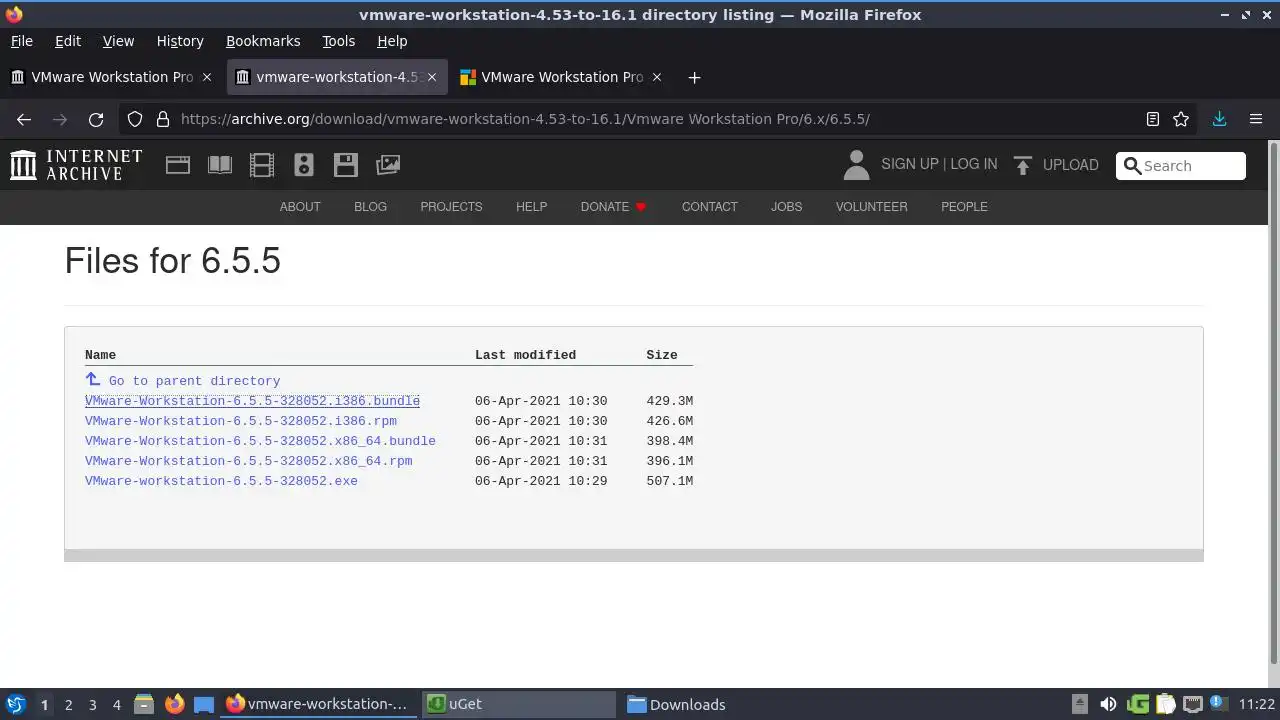Image resolution: width=1280 pixels, height=720 pixels.
Task: Click the site security padlock icon
Action: pyautogui.click(x=163, y=119)
